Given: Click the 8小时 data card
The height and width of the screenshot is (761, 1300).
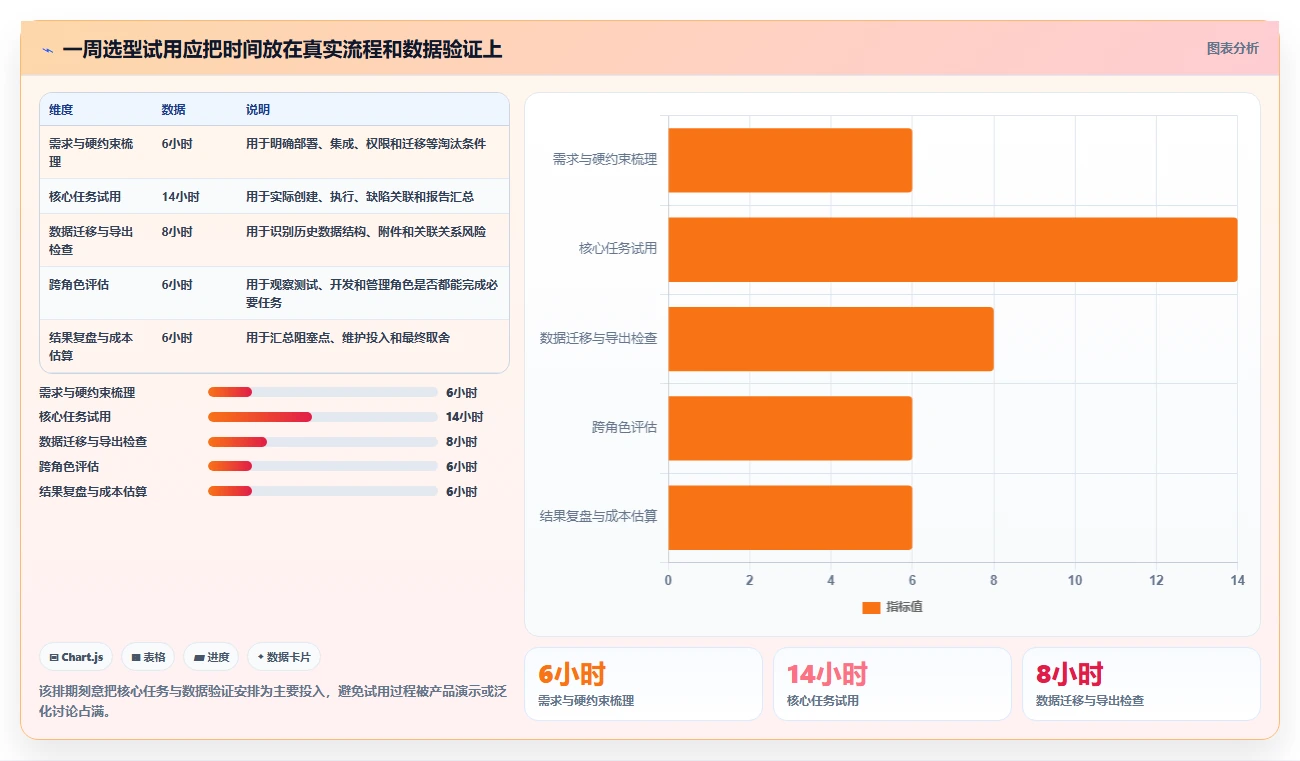Looking at the screenshot, I should point(1141,684).
